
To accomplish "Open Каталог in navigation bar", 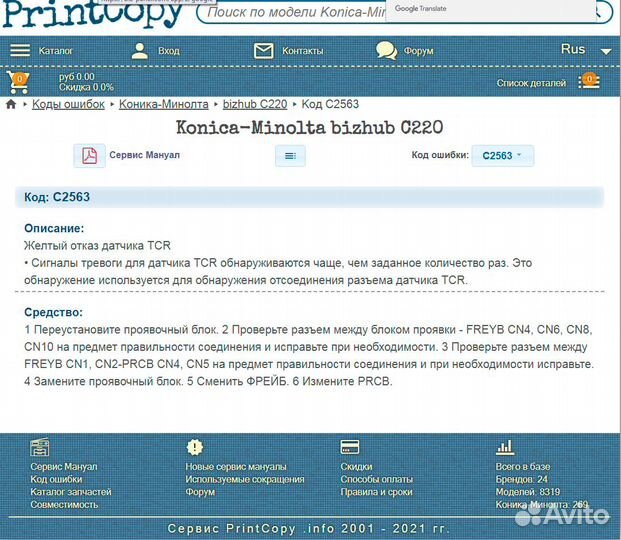I will coord(56,51).
